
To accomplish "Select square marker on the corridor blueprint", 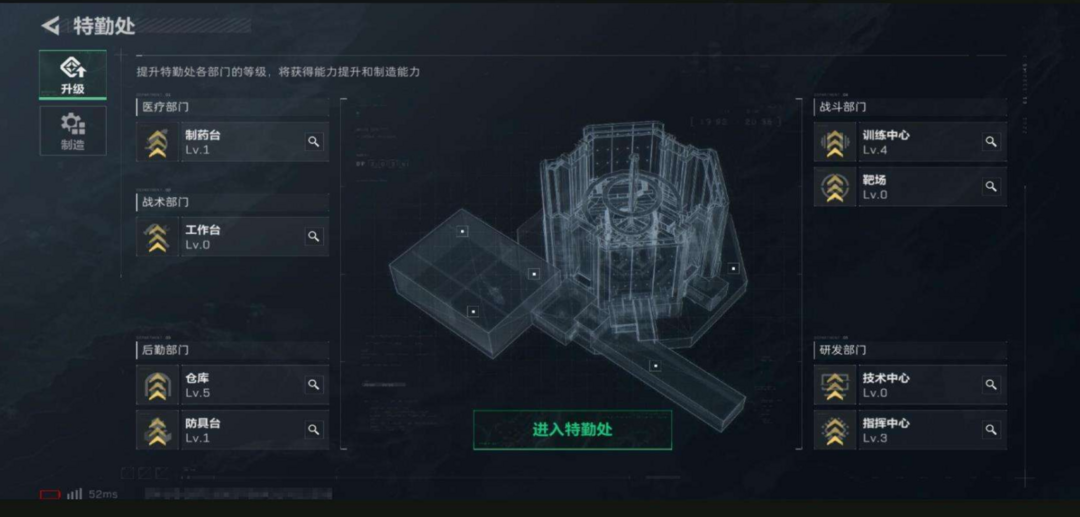I will (x=656, y=366).
